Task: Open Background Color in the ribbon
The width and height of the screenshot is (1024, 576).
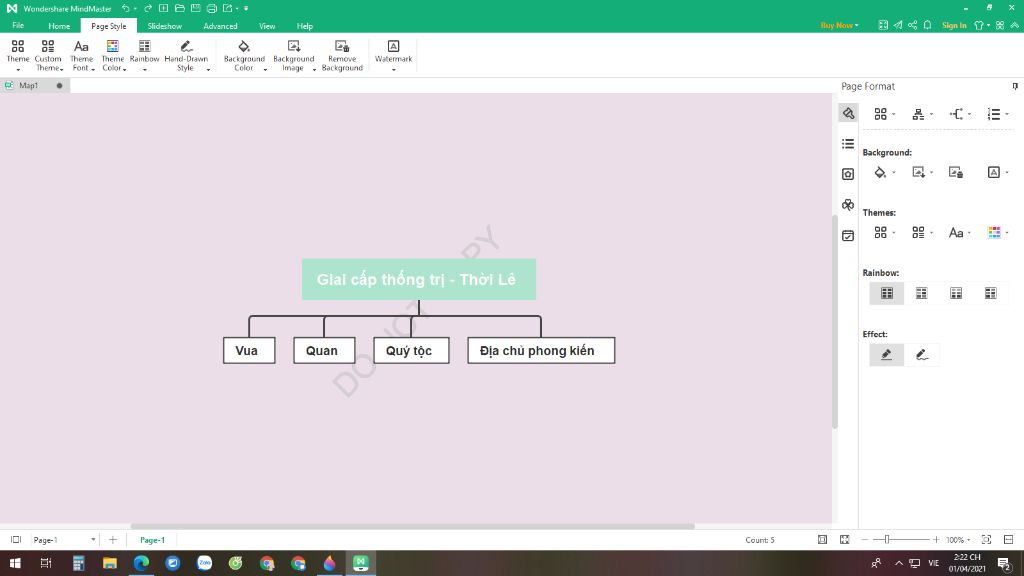Action: (x=244, y=56)
